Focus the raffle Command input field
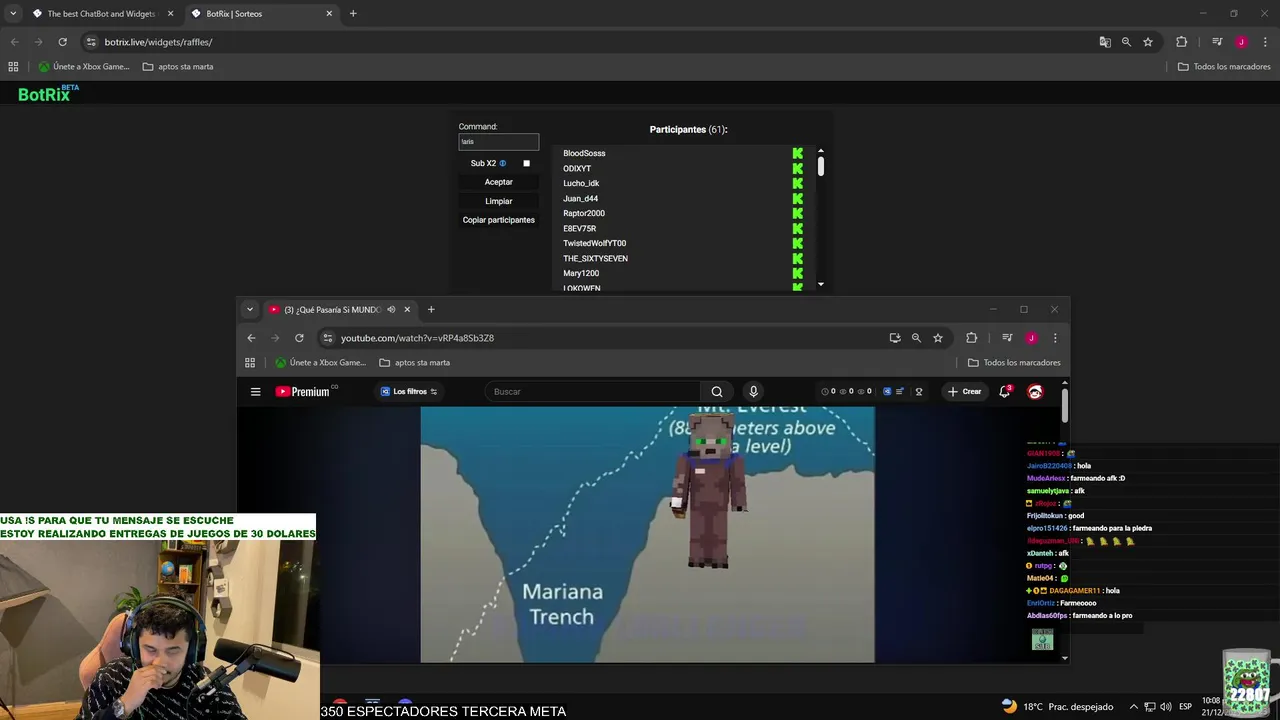The image size is (1280, 720). [x=498, y=142]
